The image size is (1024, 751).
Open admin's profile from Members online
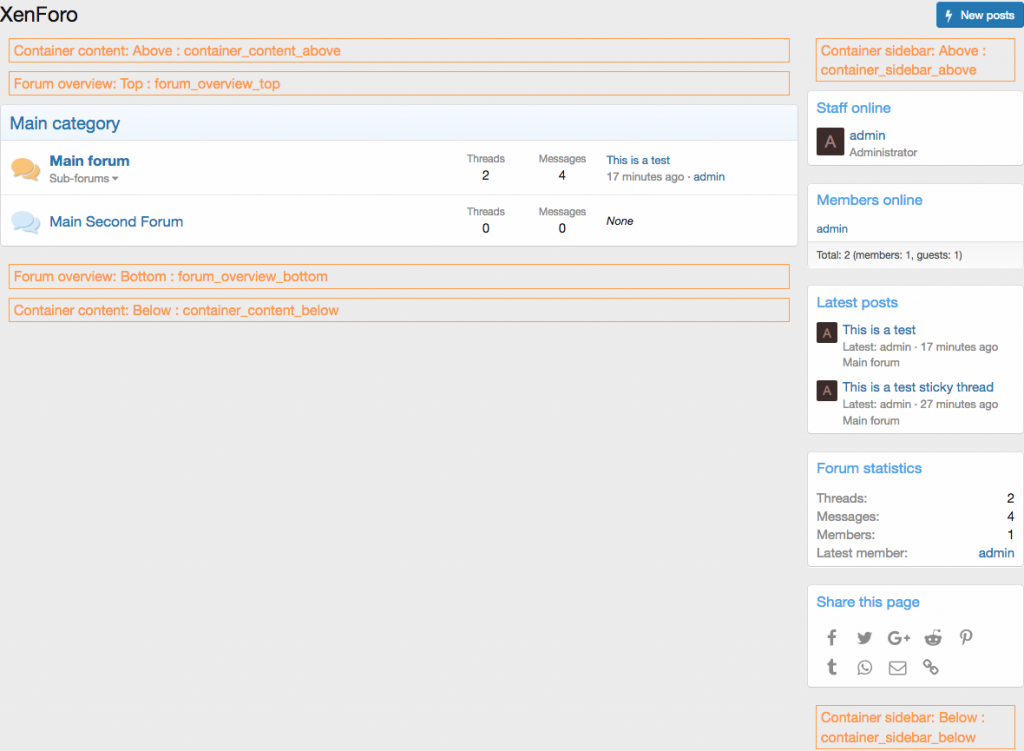(x=831, y=228)
